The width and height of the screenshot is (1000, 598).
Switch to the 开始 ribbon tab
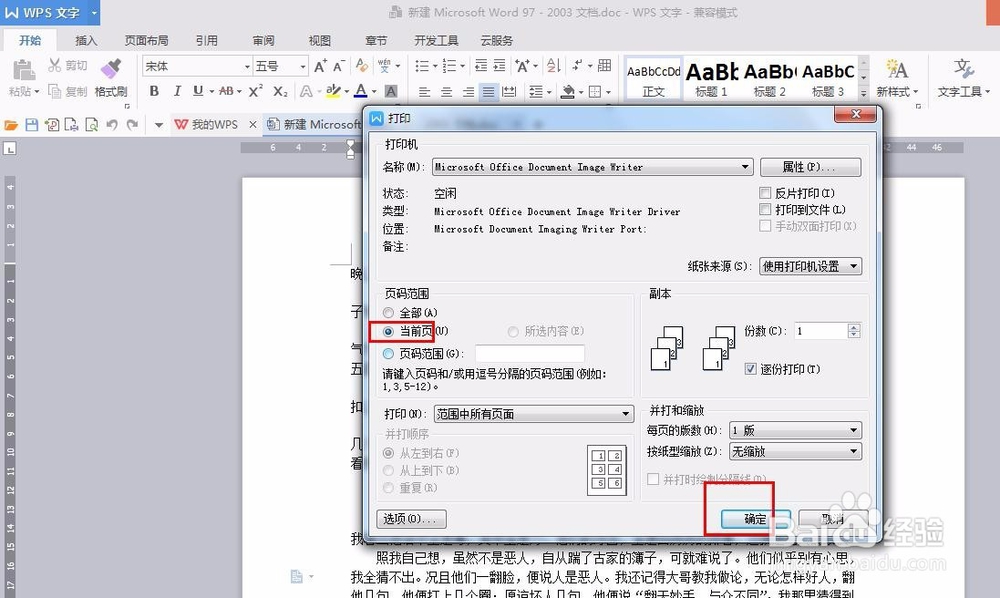30,40
